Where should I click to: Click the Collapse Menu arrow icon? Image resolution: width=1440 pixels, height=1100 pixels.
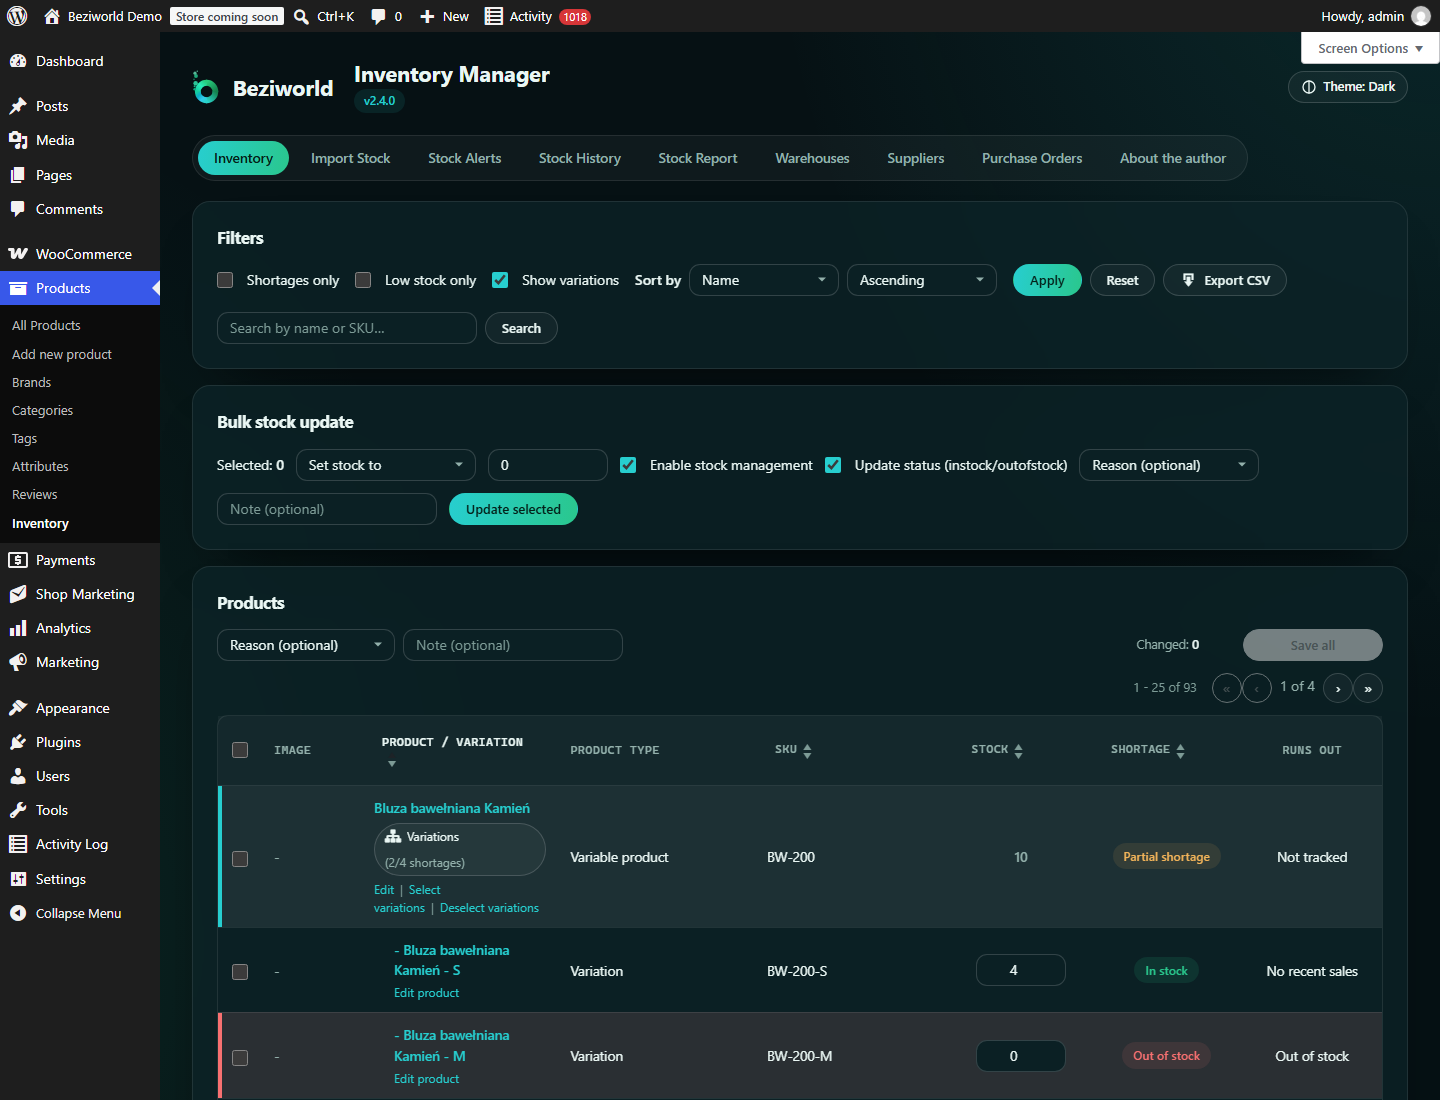(18, 913)
